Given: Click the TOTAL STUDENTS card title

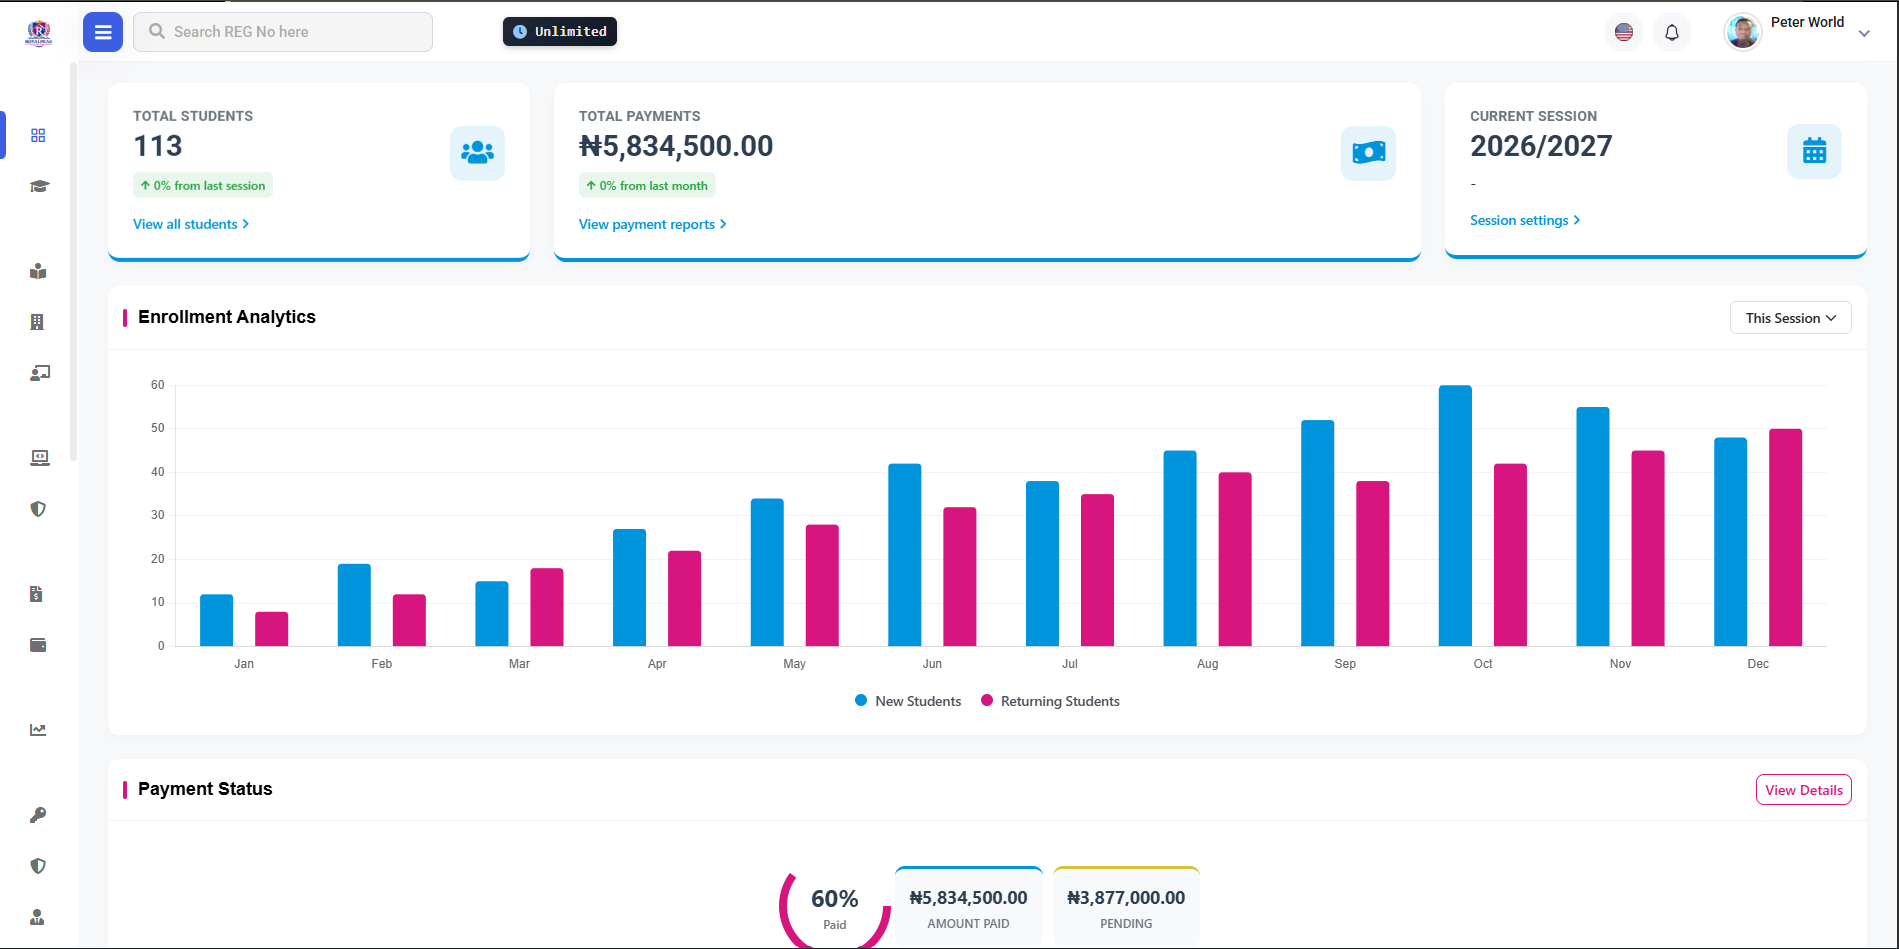Looking at the screenshot, I should pos(193,116).
